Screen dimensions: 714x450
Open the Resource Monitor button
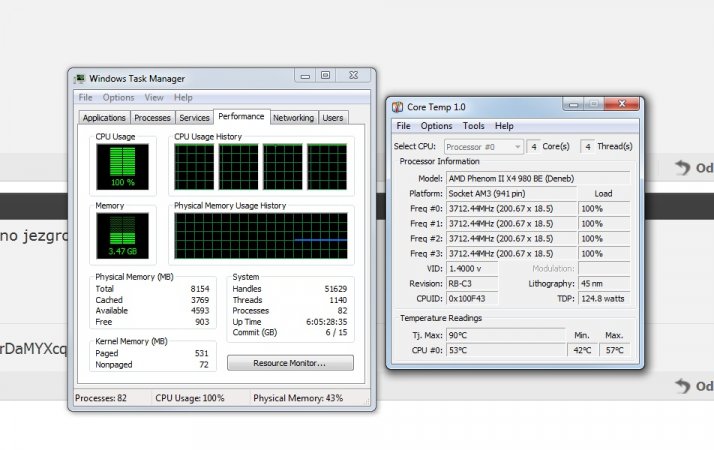tap(290, 363)
